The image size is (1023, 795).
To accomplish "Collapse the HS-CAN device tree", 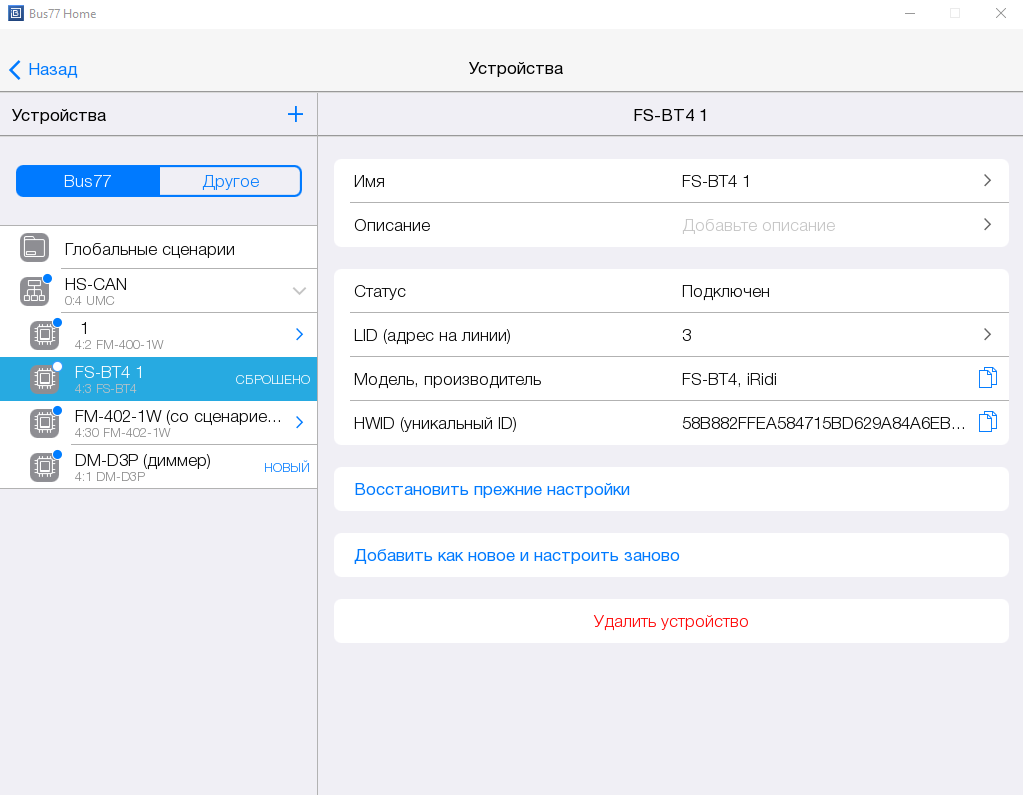I will [299, 291].
